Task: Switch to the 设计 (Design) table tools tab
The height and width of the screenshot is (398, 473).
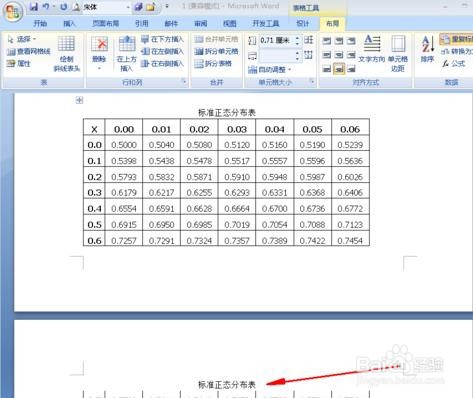Action: (303, 23)
